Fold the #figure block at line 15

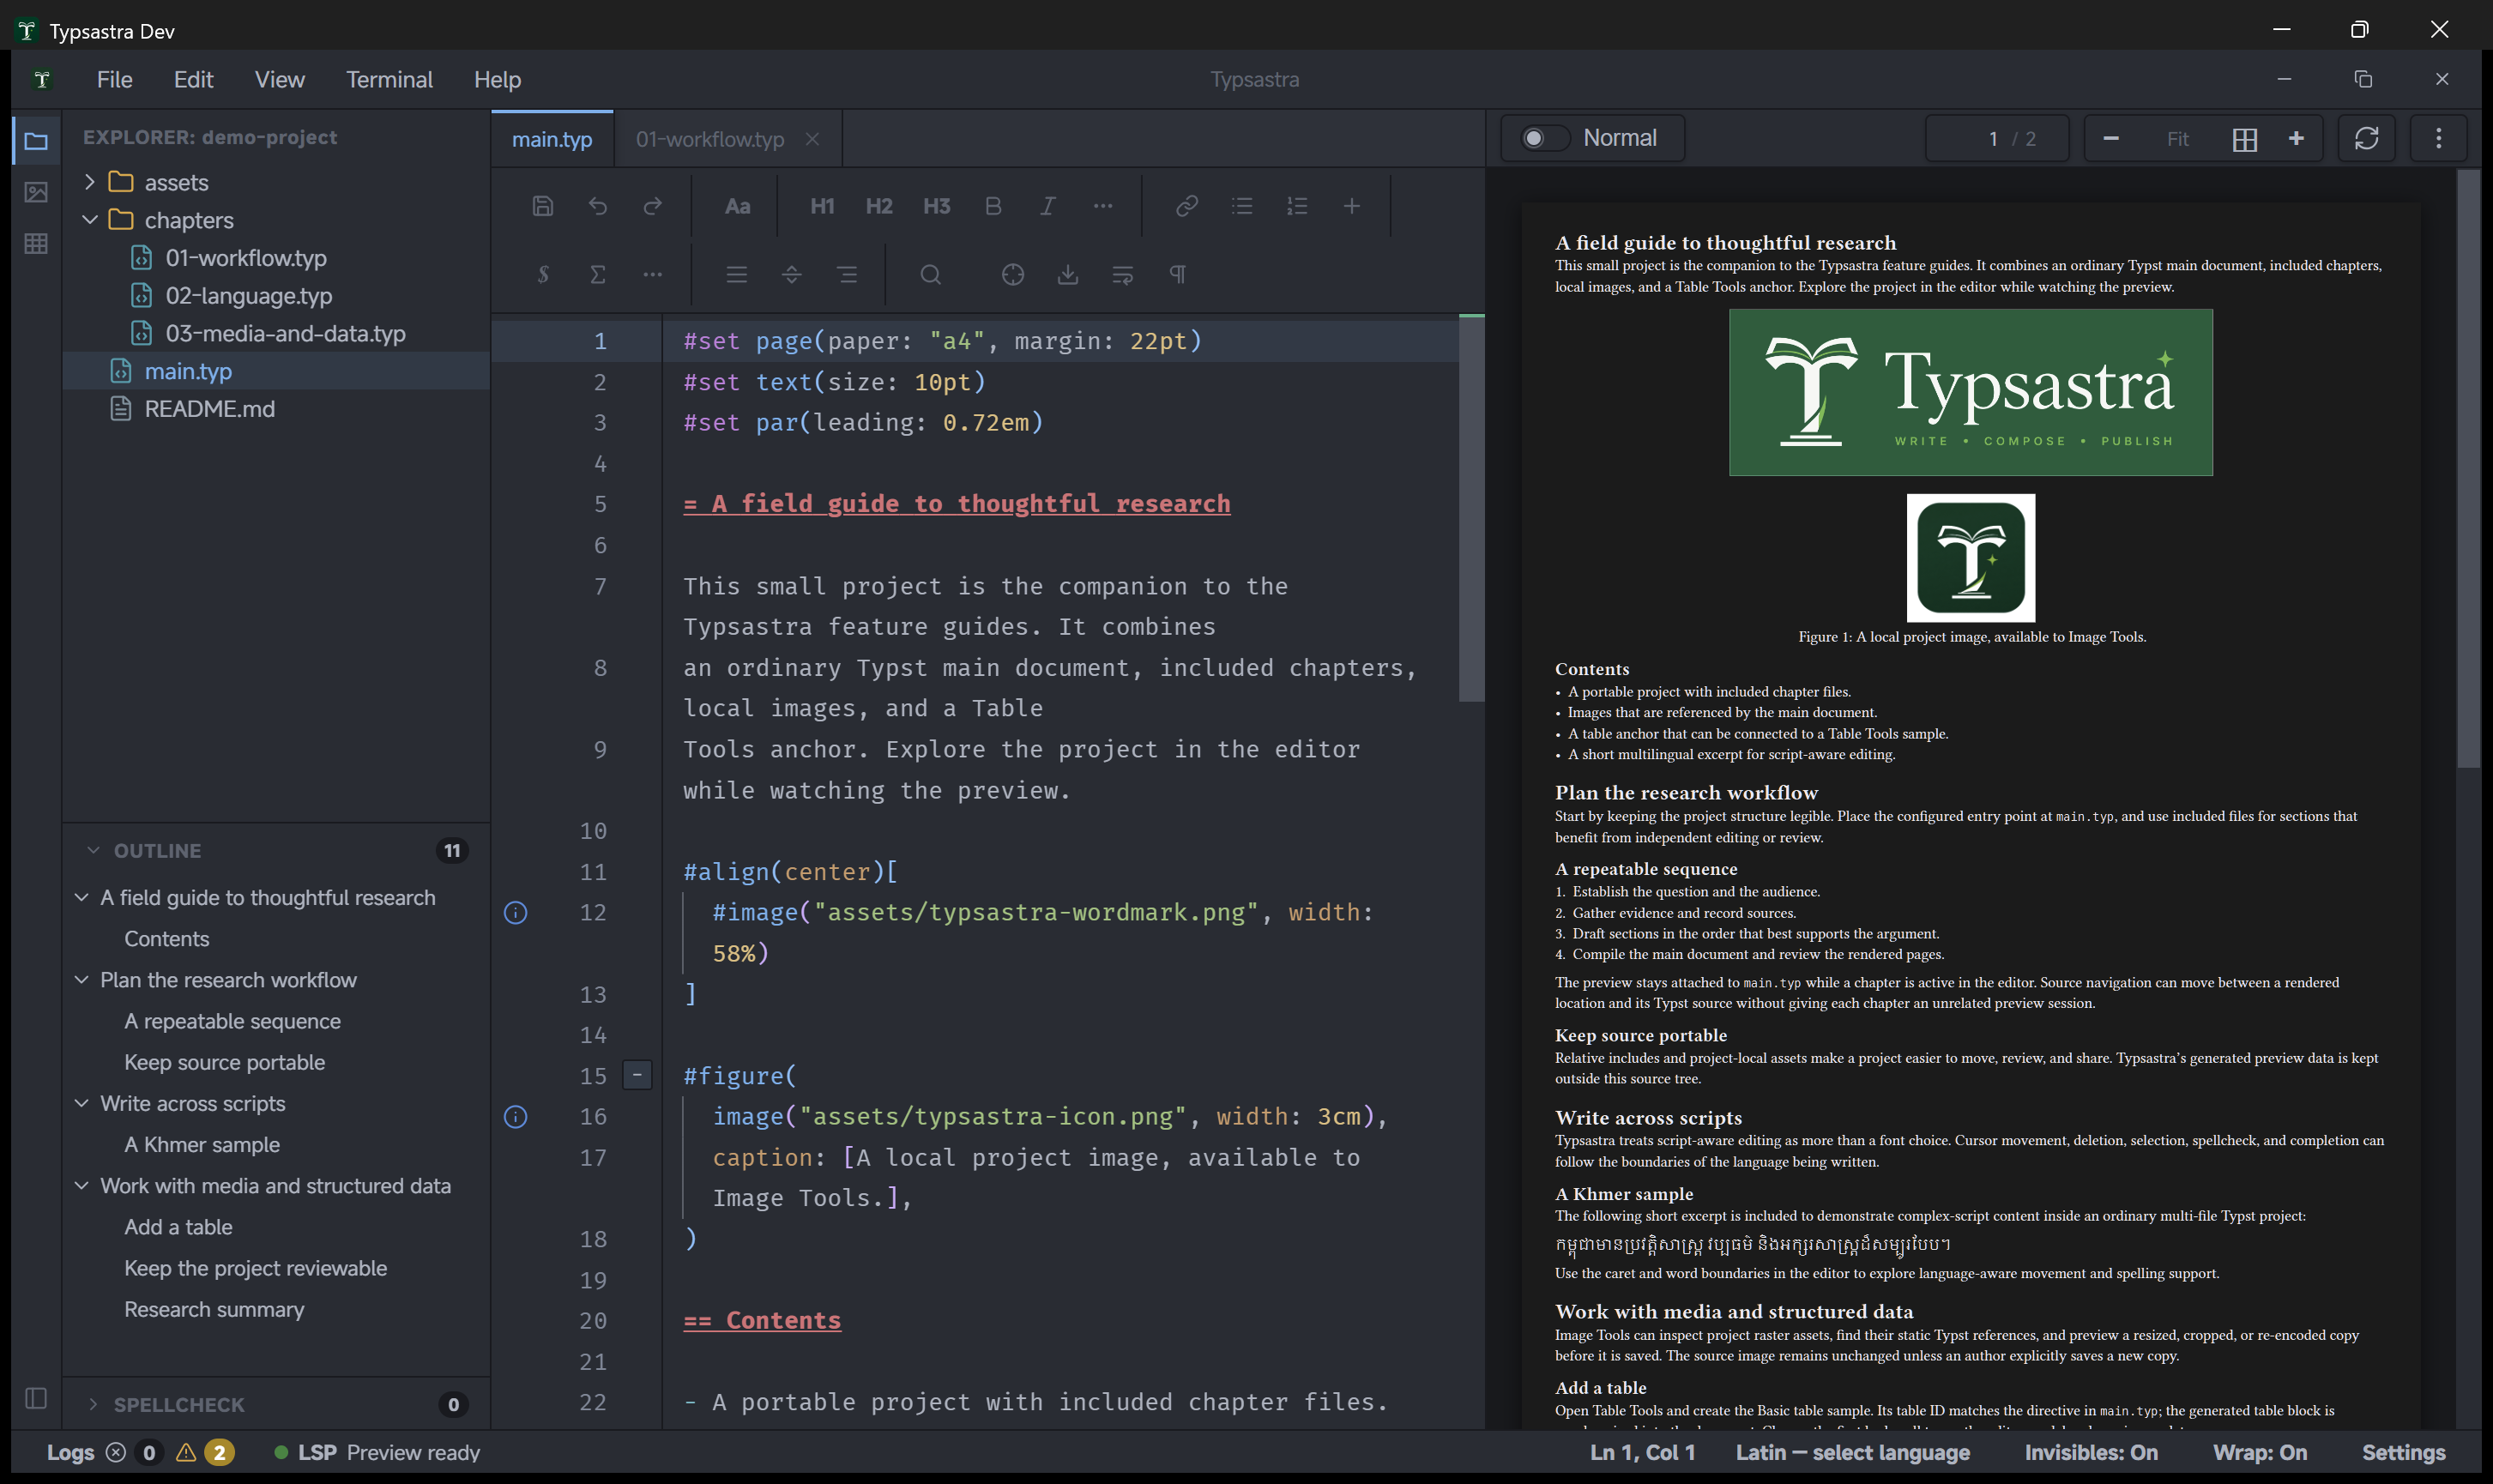(x=637, y=1075)
